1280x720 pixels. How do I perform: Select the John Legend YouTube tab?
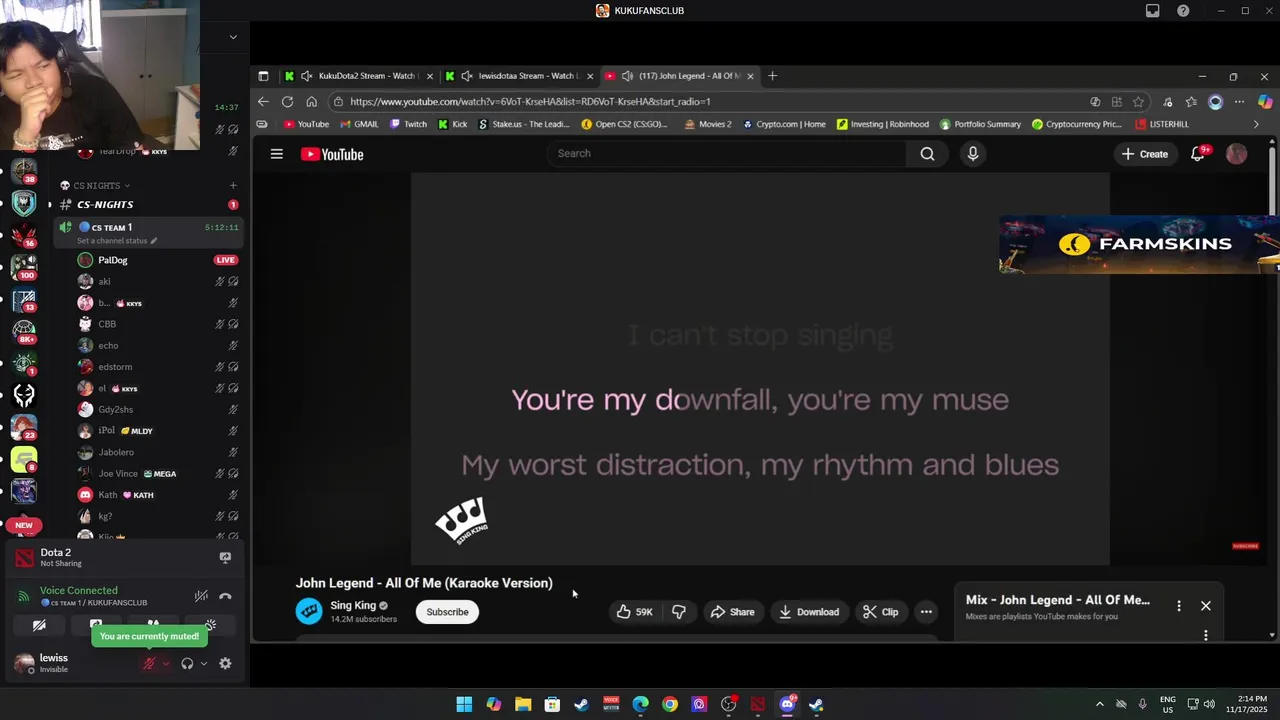pyautogui.click(x=680, y=76)
